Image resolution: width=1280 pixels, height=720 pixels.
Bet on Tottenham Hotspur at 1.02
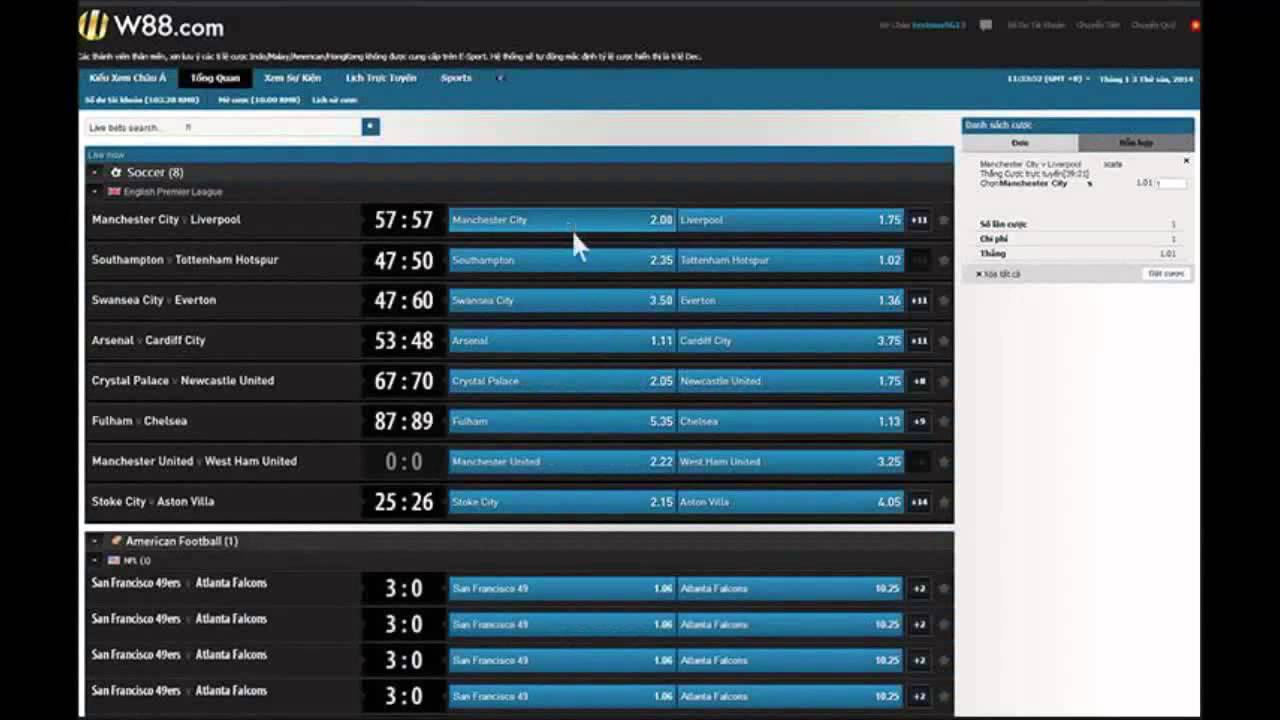[790, 260]
